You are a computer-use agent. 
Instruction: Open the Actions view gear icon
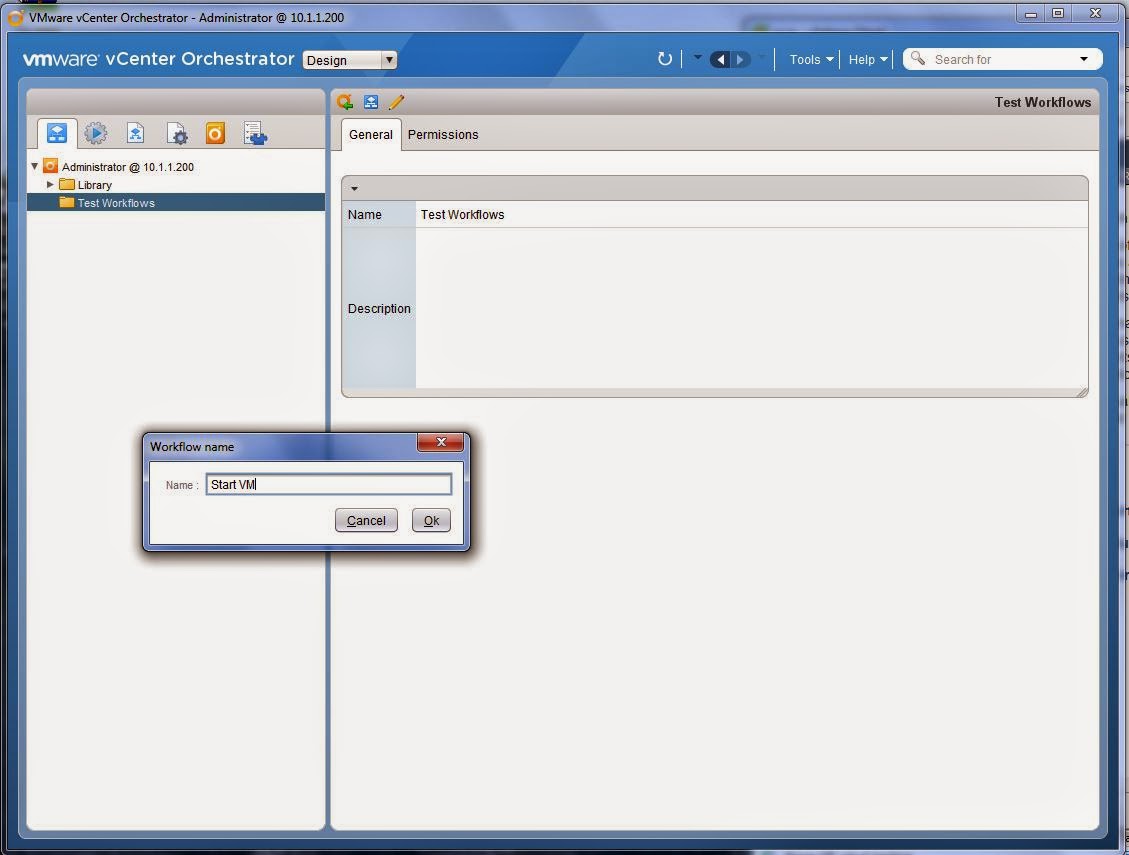pyautogui.click(x=96, y=133)
